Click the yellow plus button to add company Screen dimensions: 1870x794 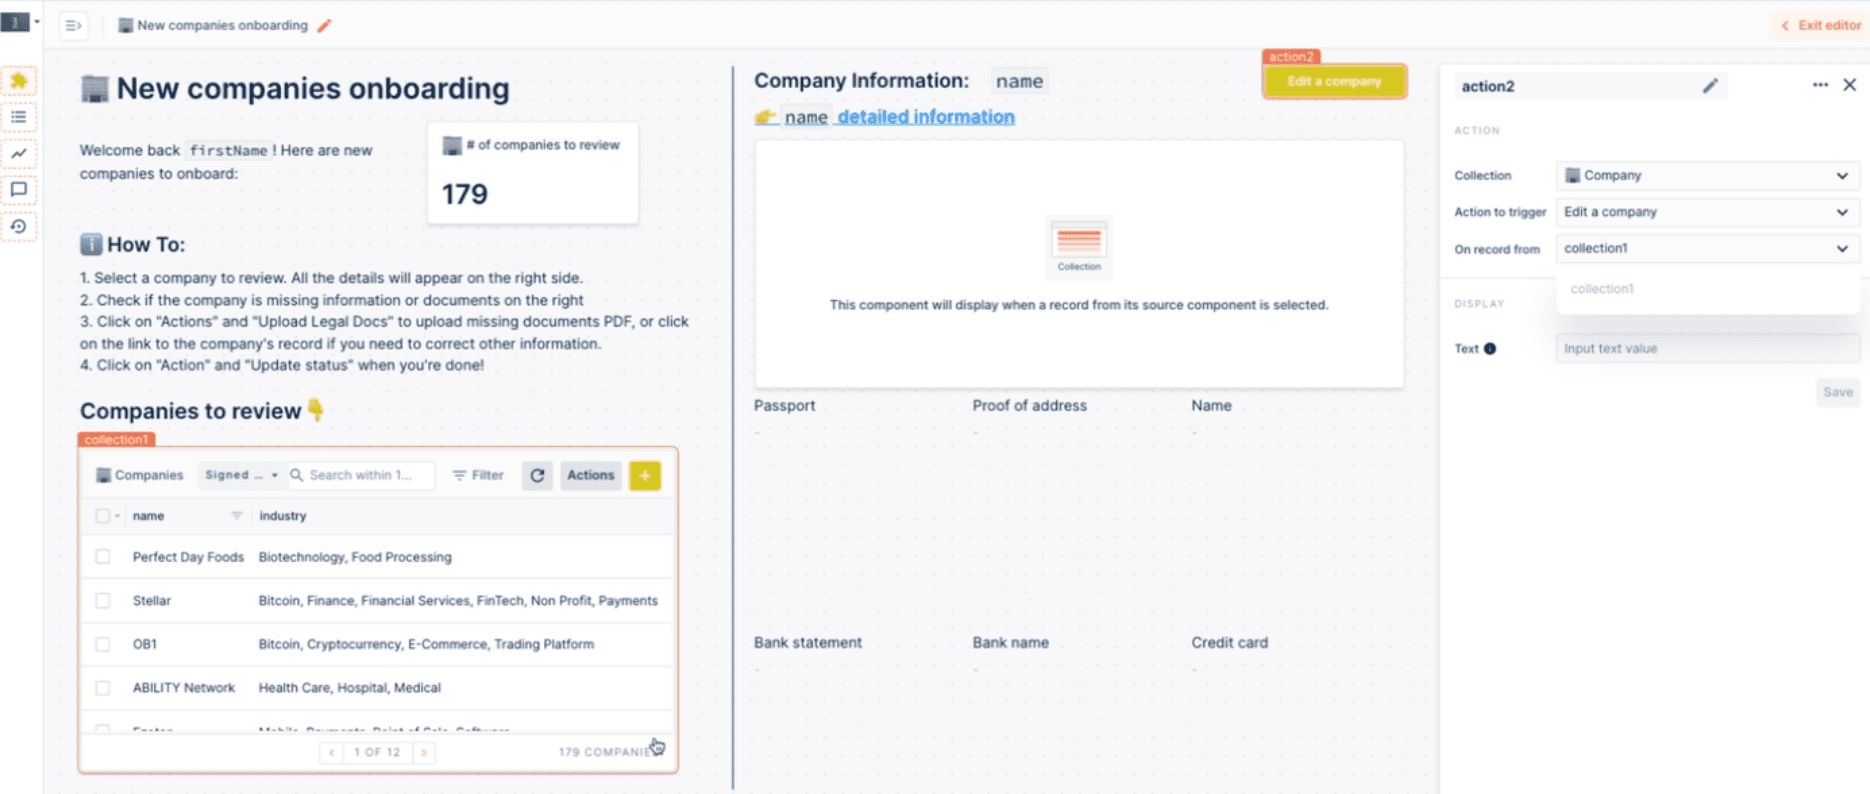(645, 476)
